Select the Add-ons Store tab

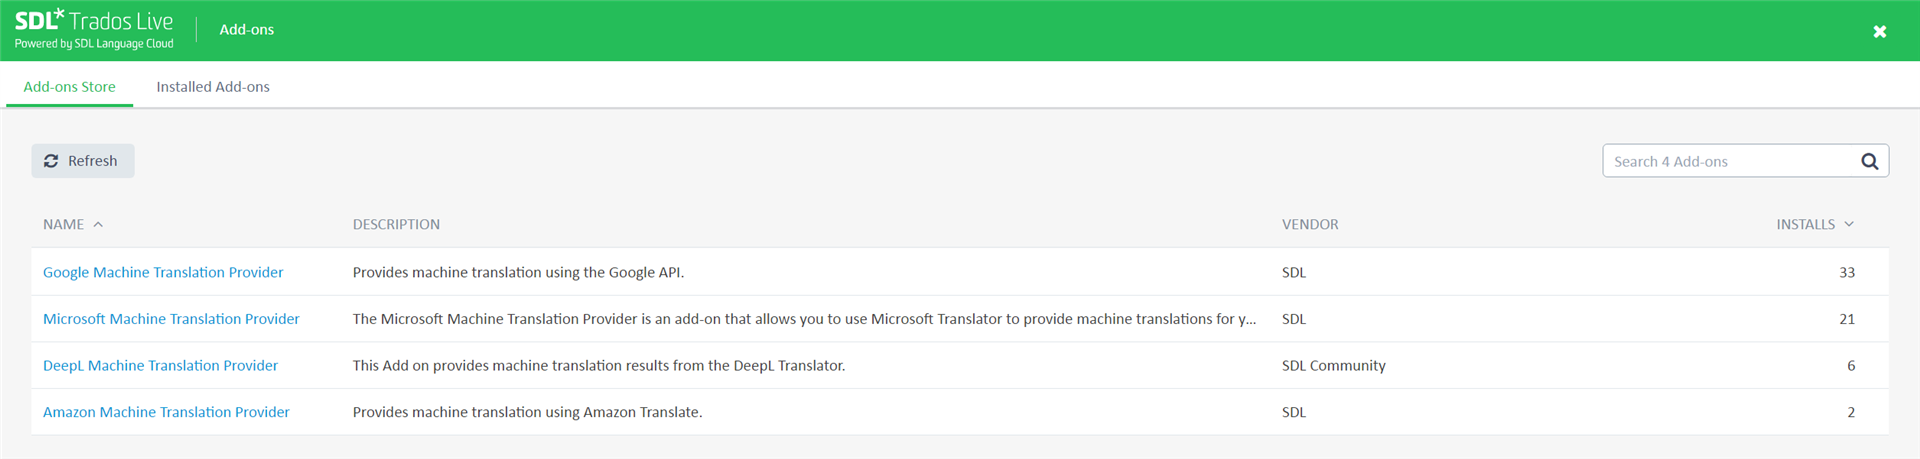pos(70,87)
